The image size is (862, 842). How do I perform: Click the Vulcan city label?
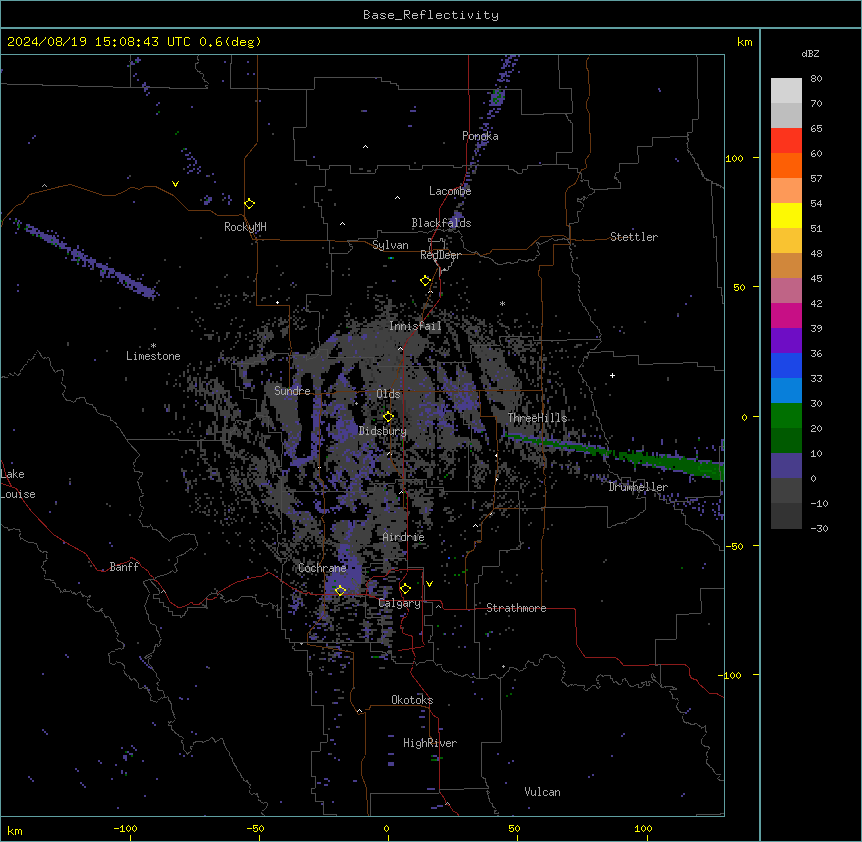pyautogui.click(x=542, y=792)
